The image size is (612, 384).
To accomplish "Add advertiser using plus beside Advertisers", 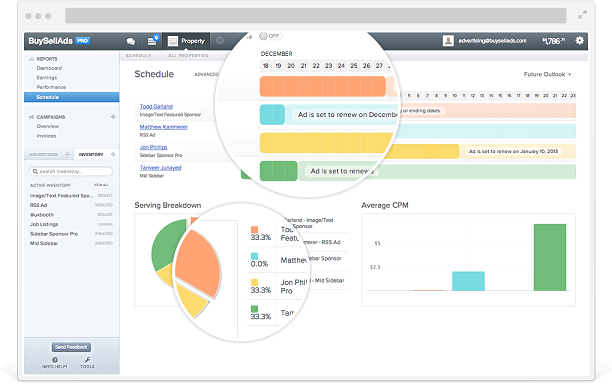I will [x=68, y=155].
